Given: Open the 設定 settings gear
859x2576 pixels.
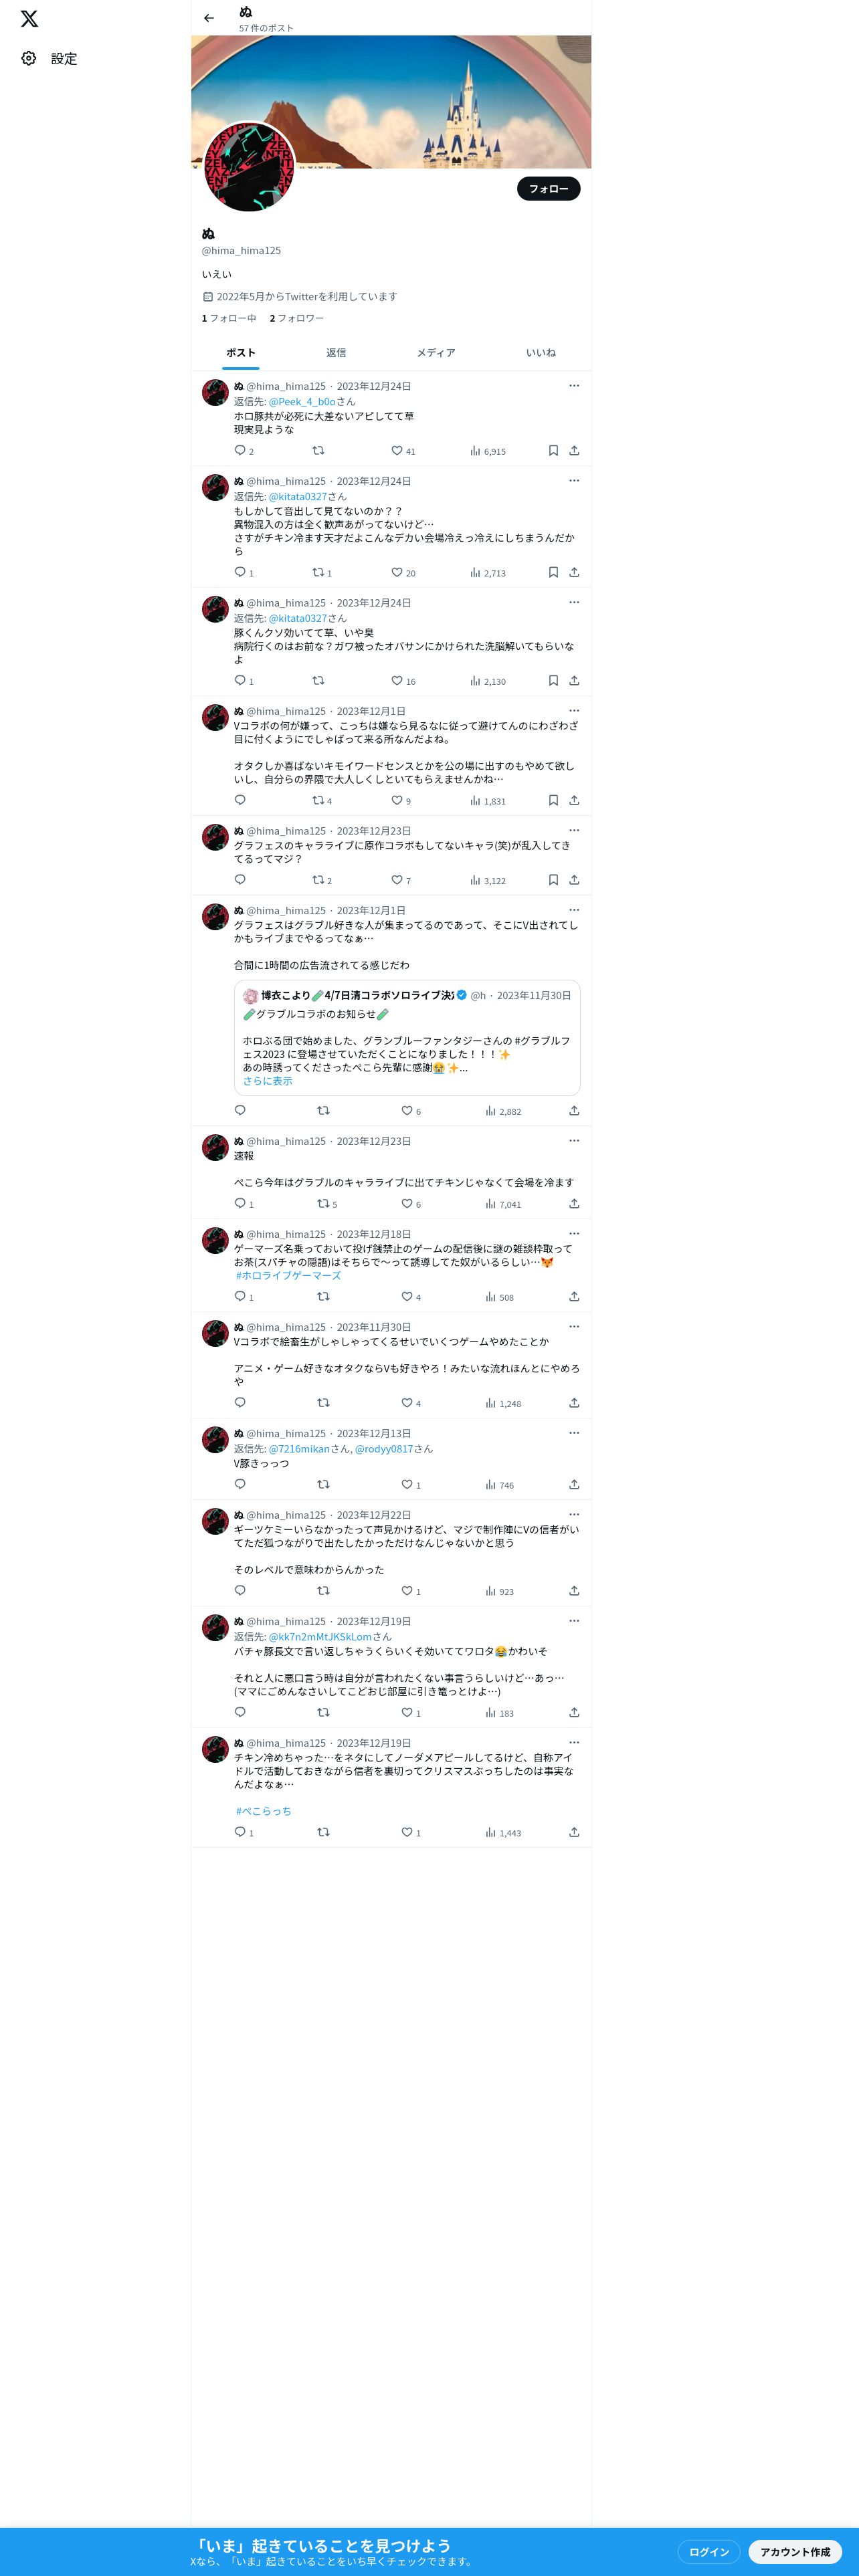Looking at the screenshot, I should tap(29, 59).
